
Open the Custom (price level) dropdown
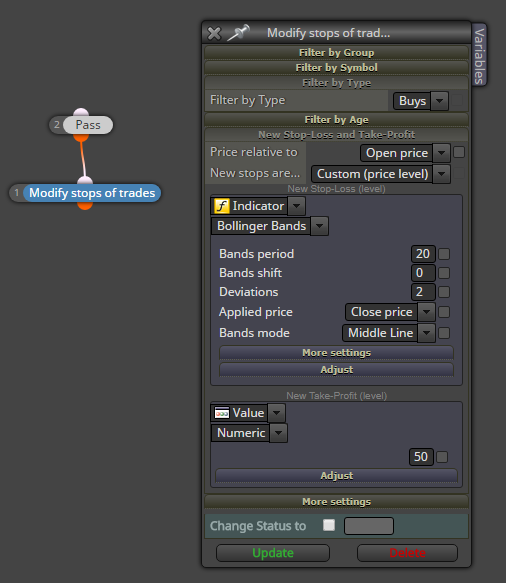tap(381, 174)
